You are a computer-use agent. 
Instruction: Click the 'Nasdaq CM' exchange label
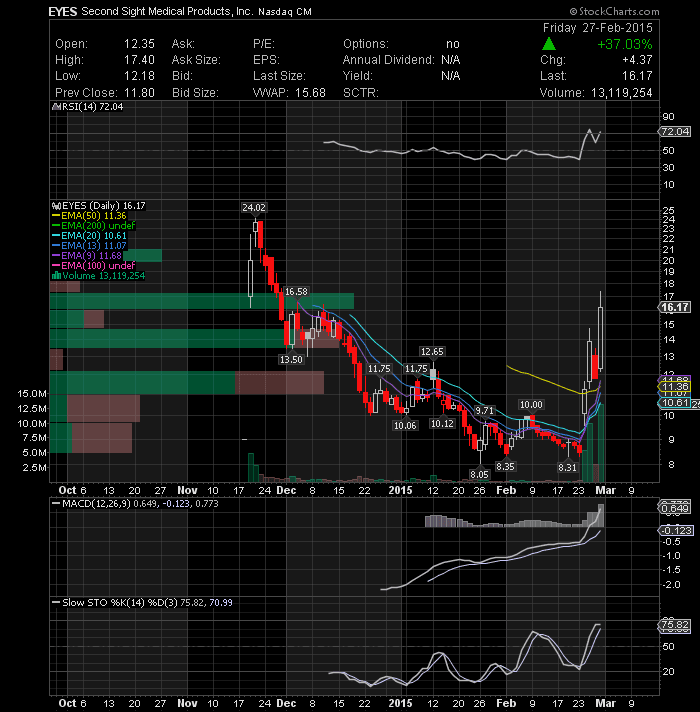(x=285, y=12)
